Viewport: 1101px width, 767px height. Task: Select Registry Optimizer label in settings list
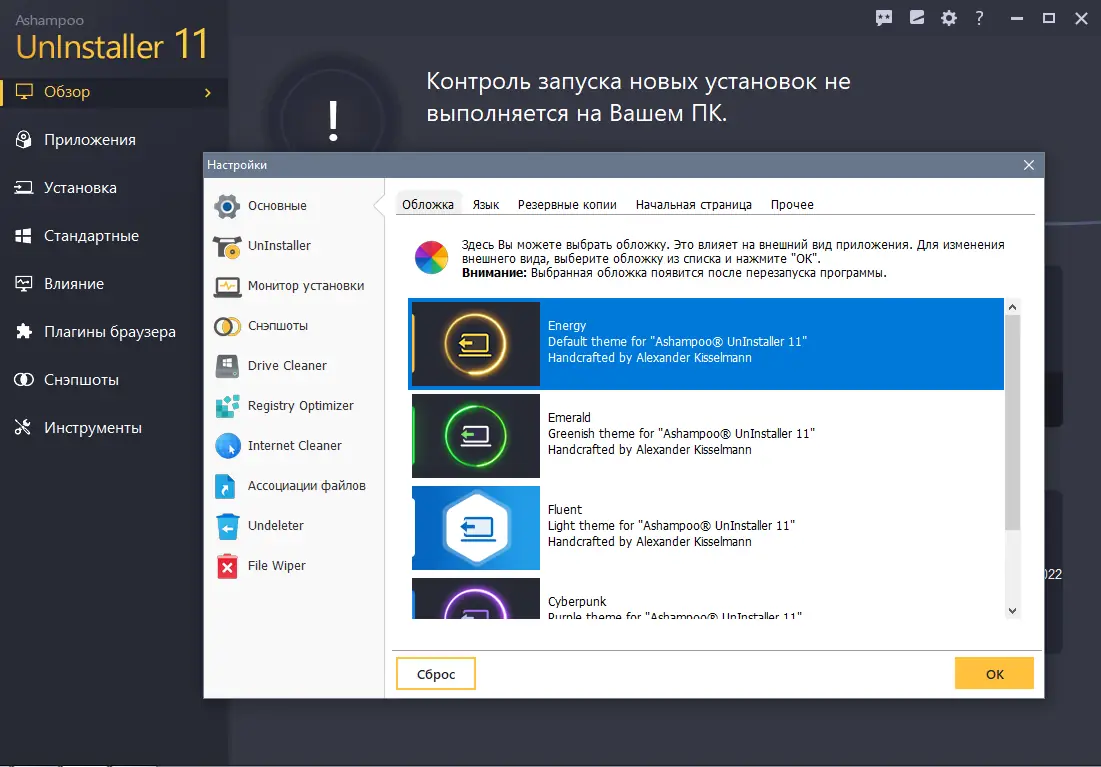301,406
